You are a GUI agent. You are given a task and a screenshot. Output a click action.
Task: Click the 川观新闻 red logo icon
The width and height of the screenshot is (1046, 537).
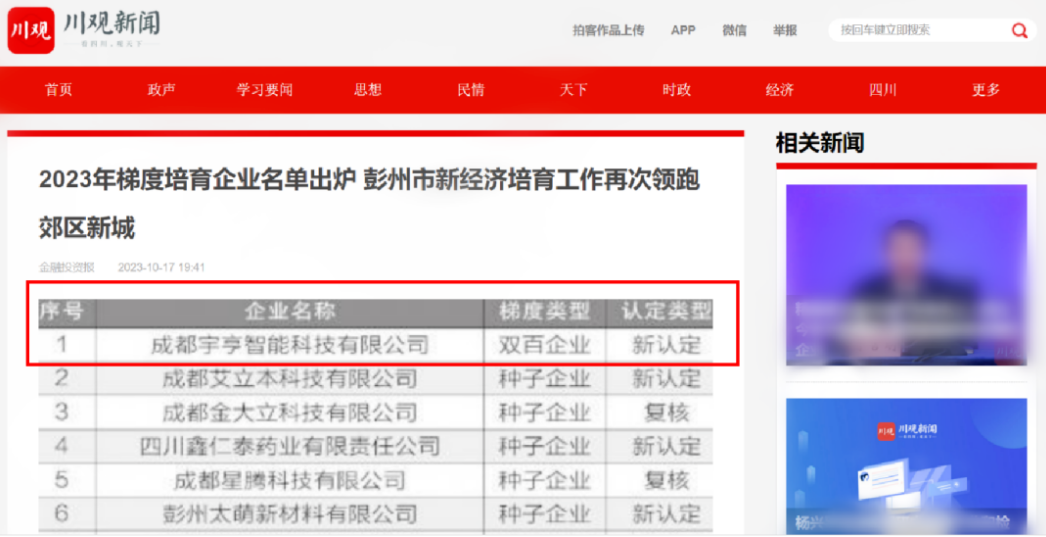31,30
